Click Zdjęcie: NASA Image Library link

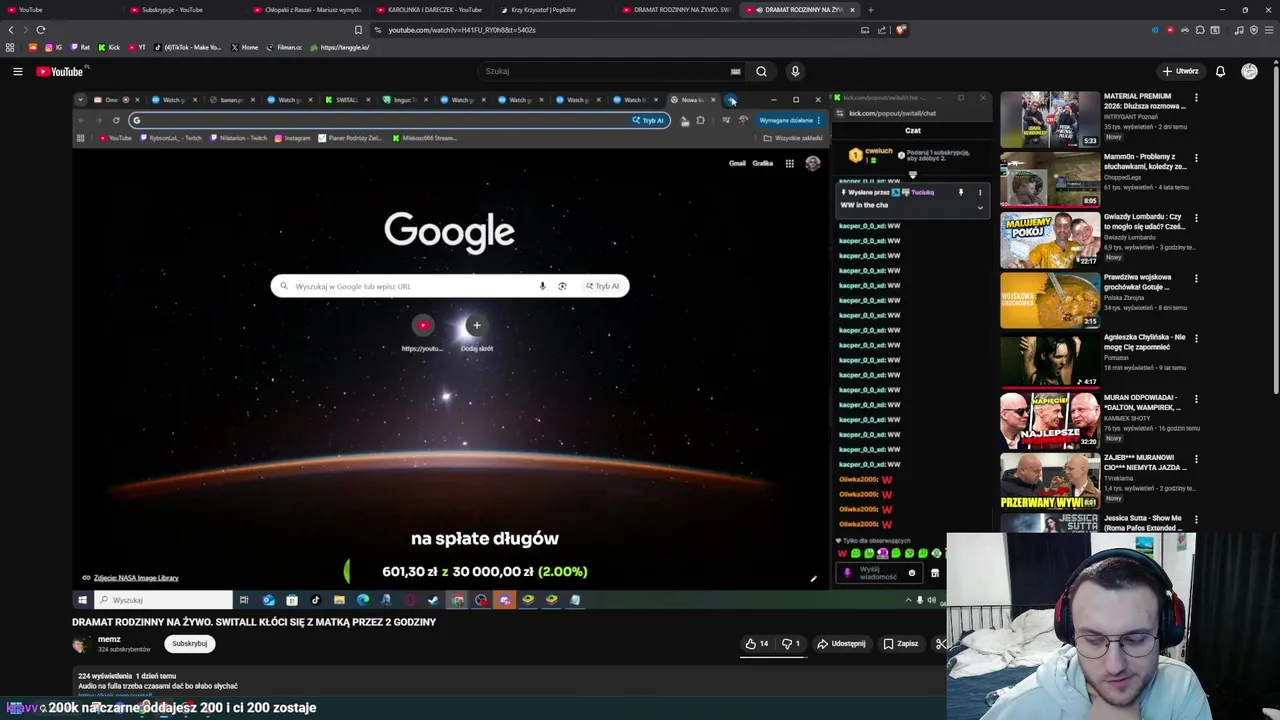click(x=136, y=578)
